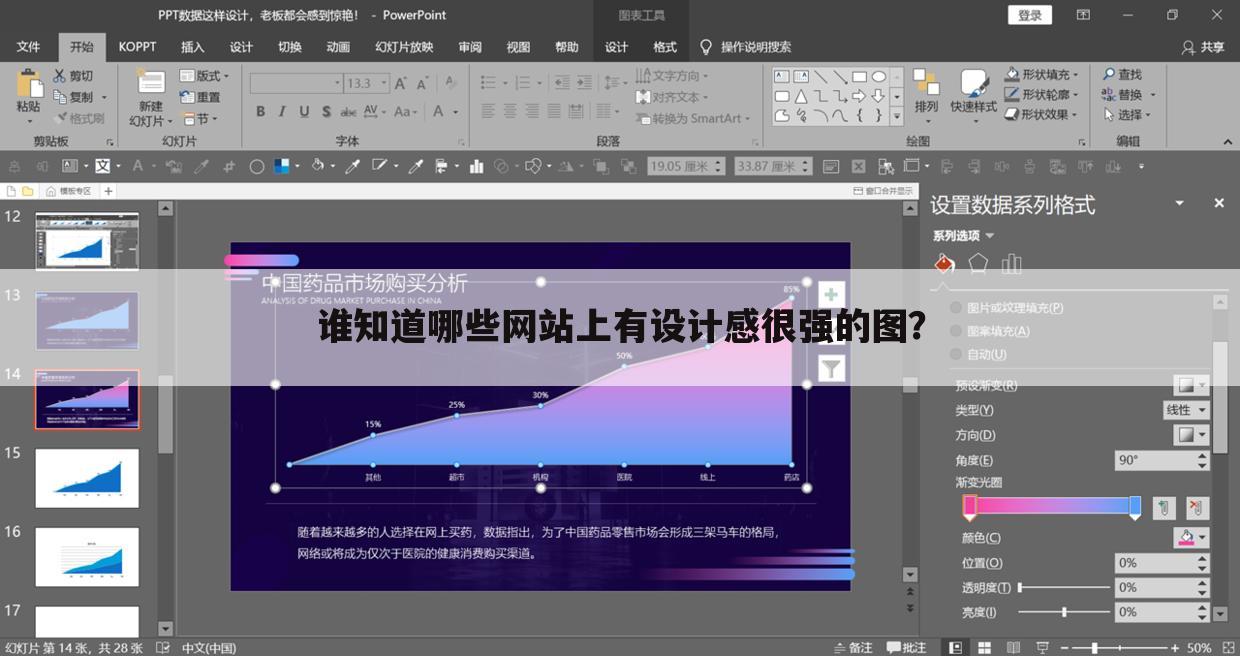
Task: Open Effects pentagon tab in format pane
Action: click(978, 263)
